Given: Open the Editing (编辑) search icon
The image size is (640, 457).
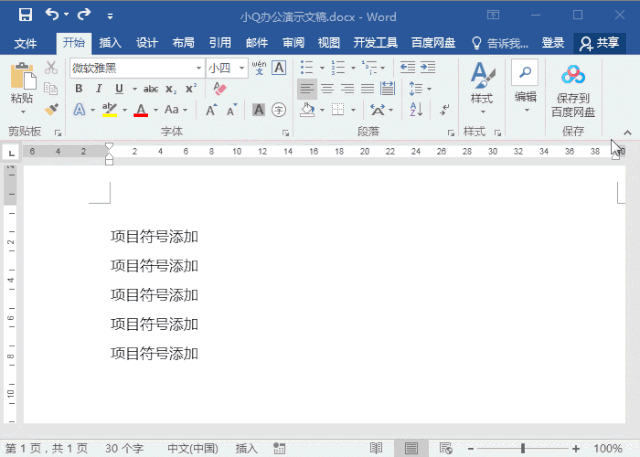Looking at the screenshot, I should (525, 72).
